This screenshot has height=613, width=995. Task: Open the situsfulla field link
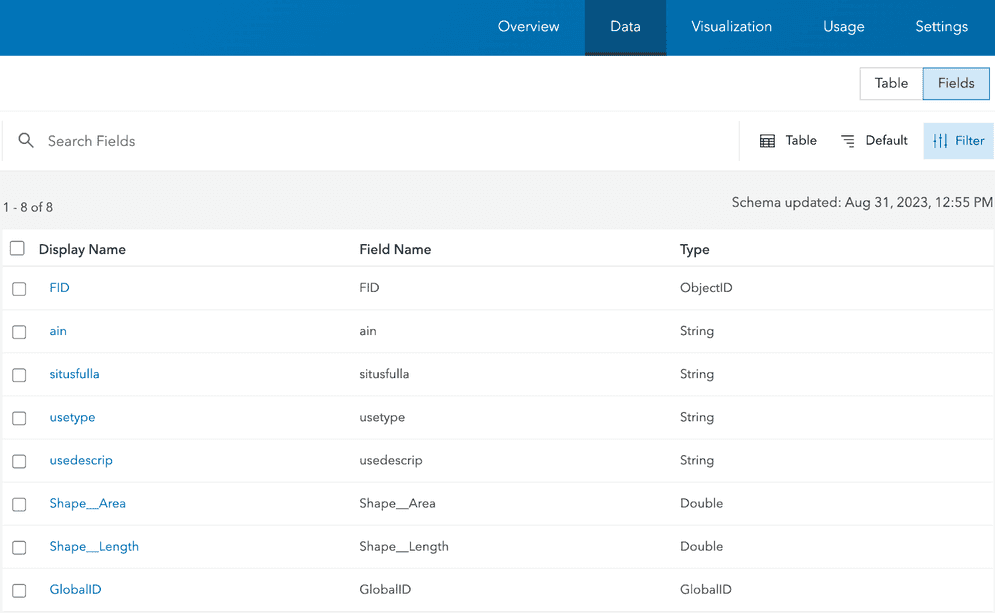point(74,373)
